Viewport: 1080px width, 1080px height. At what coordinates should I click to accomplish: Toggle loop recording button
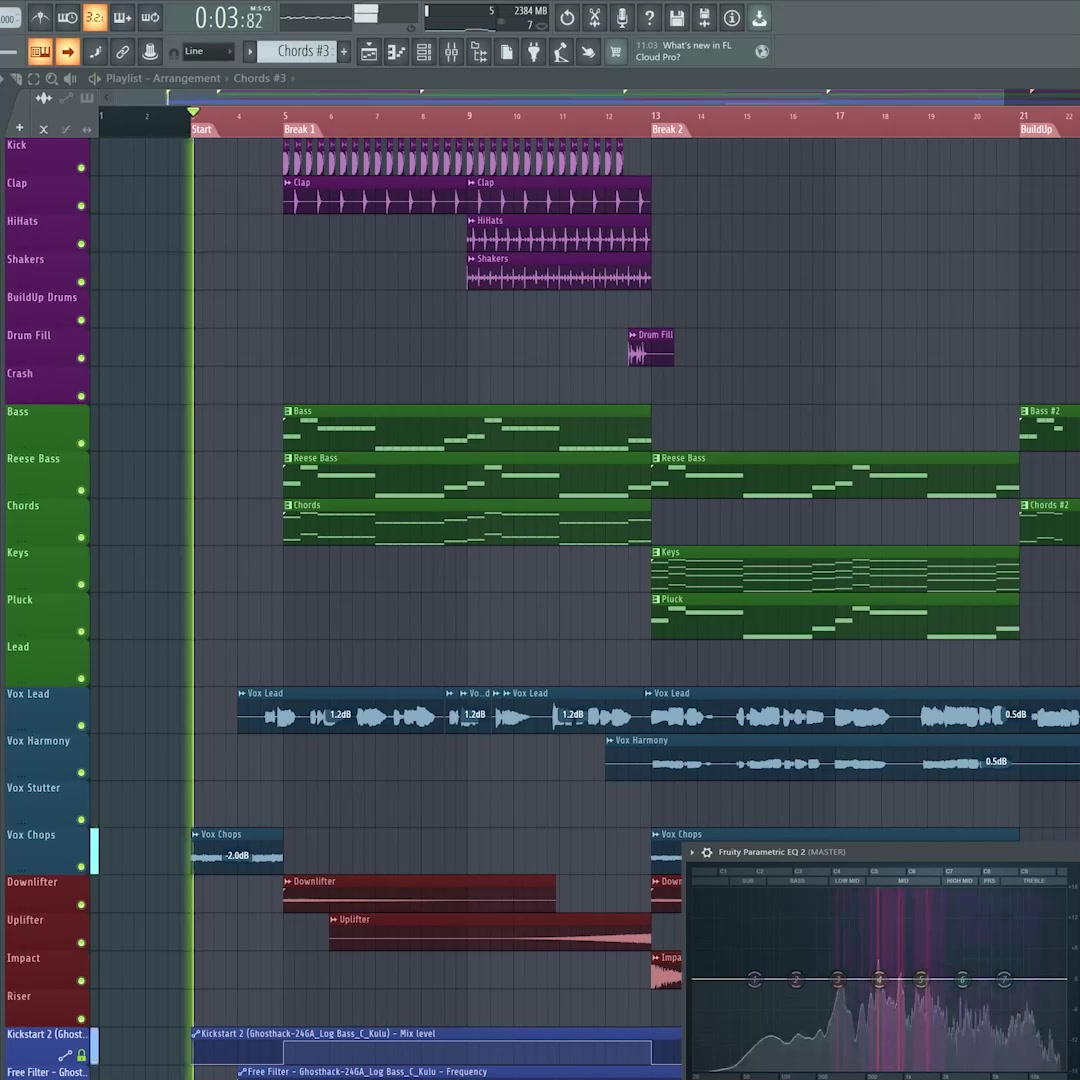coord(150,18)
